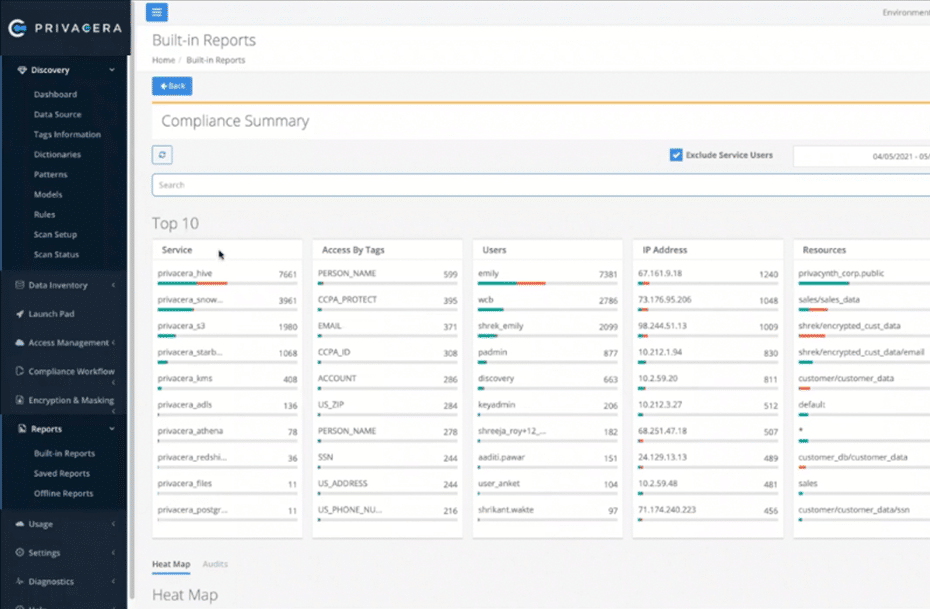Click the Diagnostics pulse icon
This screenshot has width=930, height=609.
pyautogui.click(x=20, y=582)
